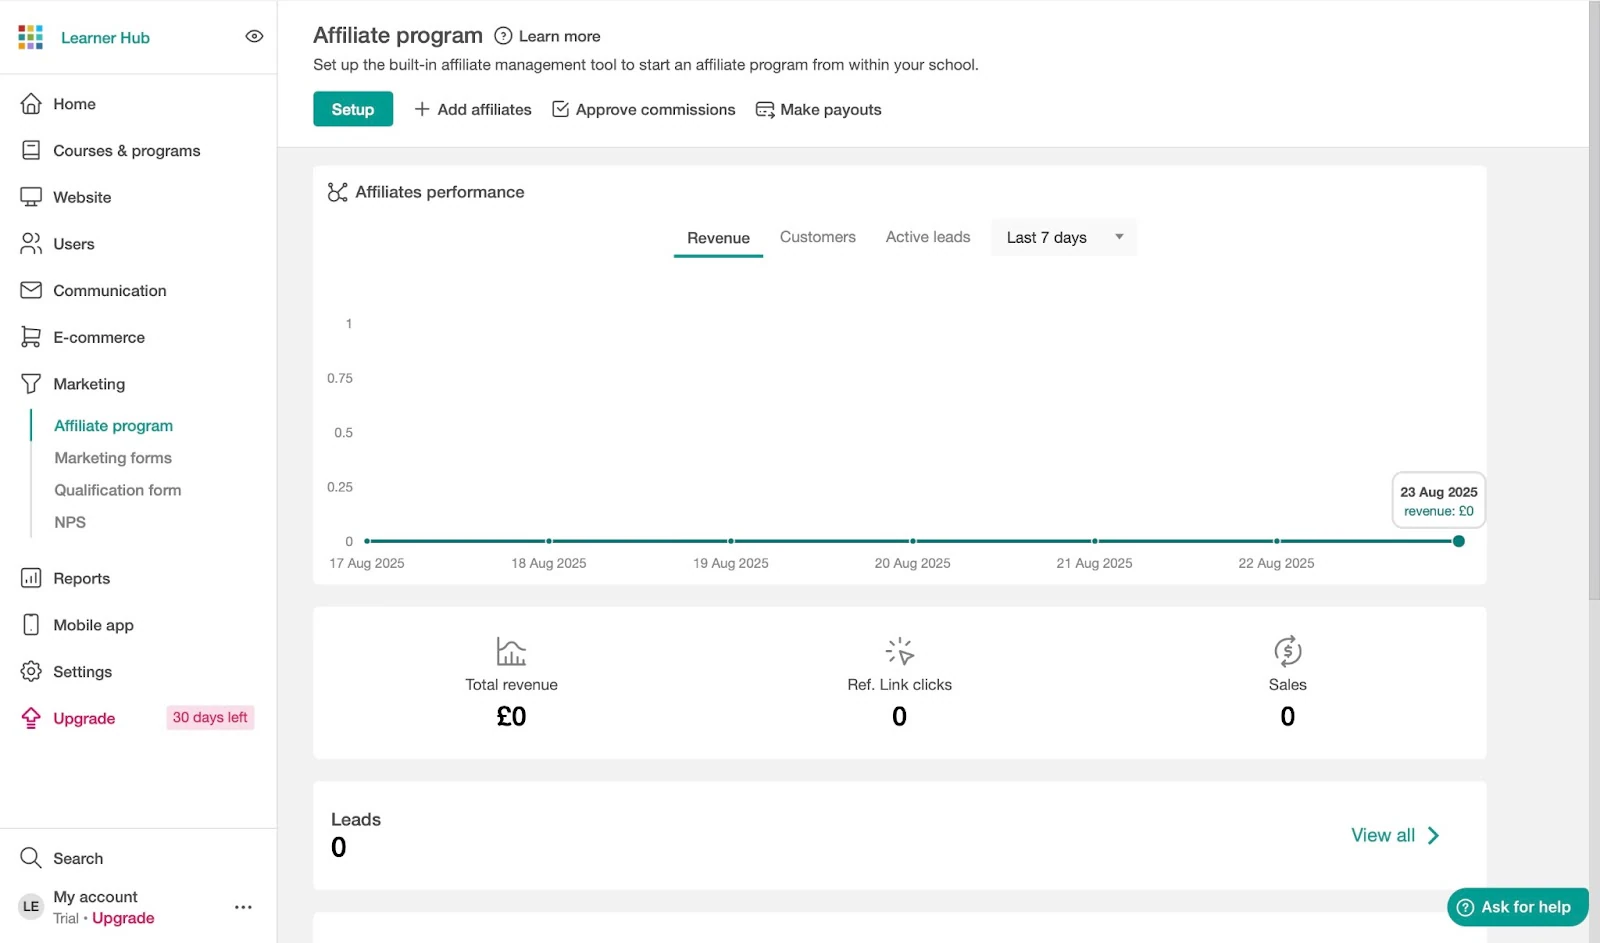The height and width of the screenshot is (943, 1600).
Task: Click the LE account avatar
Action: (31, 906)
